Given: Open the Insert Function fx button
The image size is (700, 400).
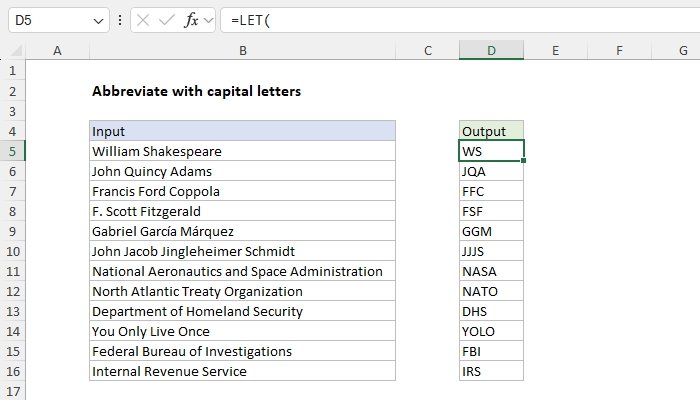Looking at the screenshot, I should pos(191,20).
